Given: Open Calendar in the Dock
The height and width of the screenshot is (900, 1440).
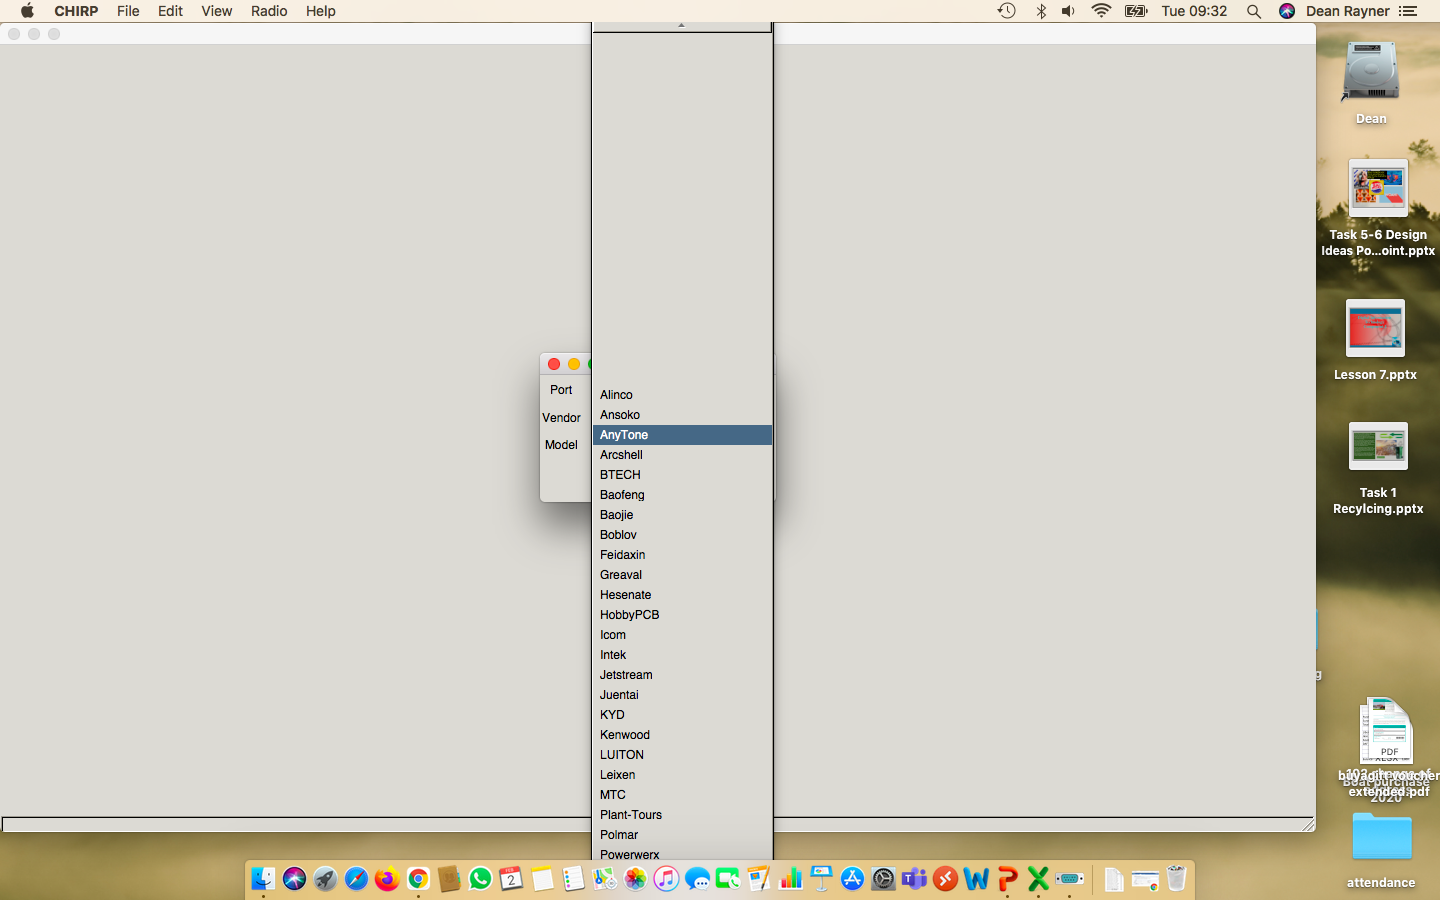Looking at the screenshot, I should (x=511, y=879).
